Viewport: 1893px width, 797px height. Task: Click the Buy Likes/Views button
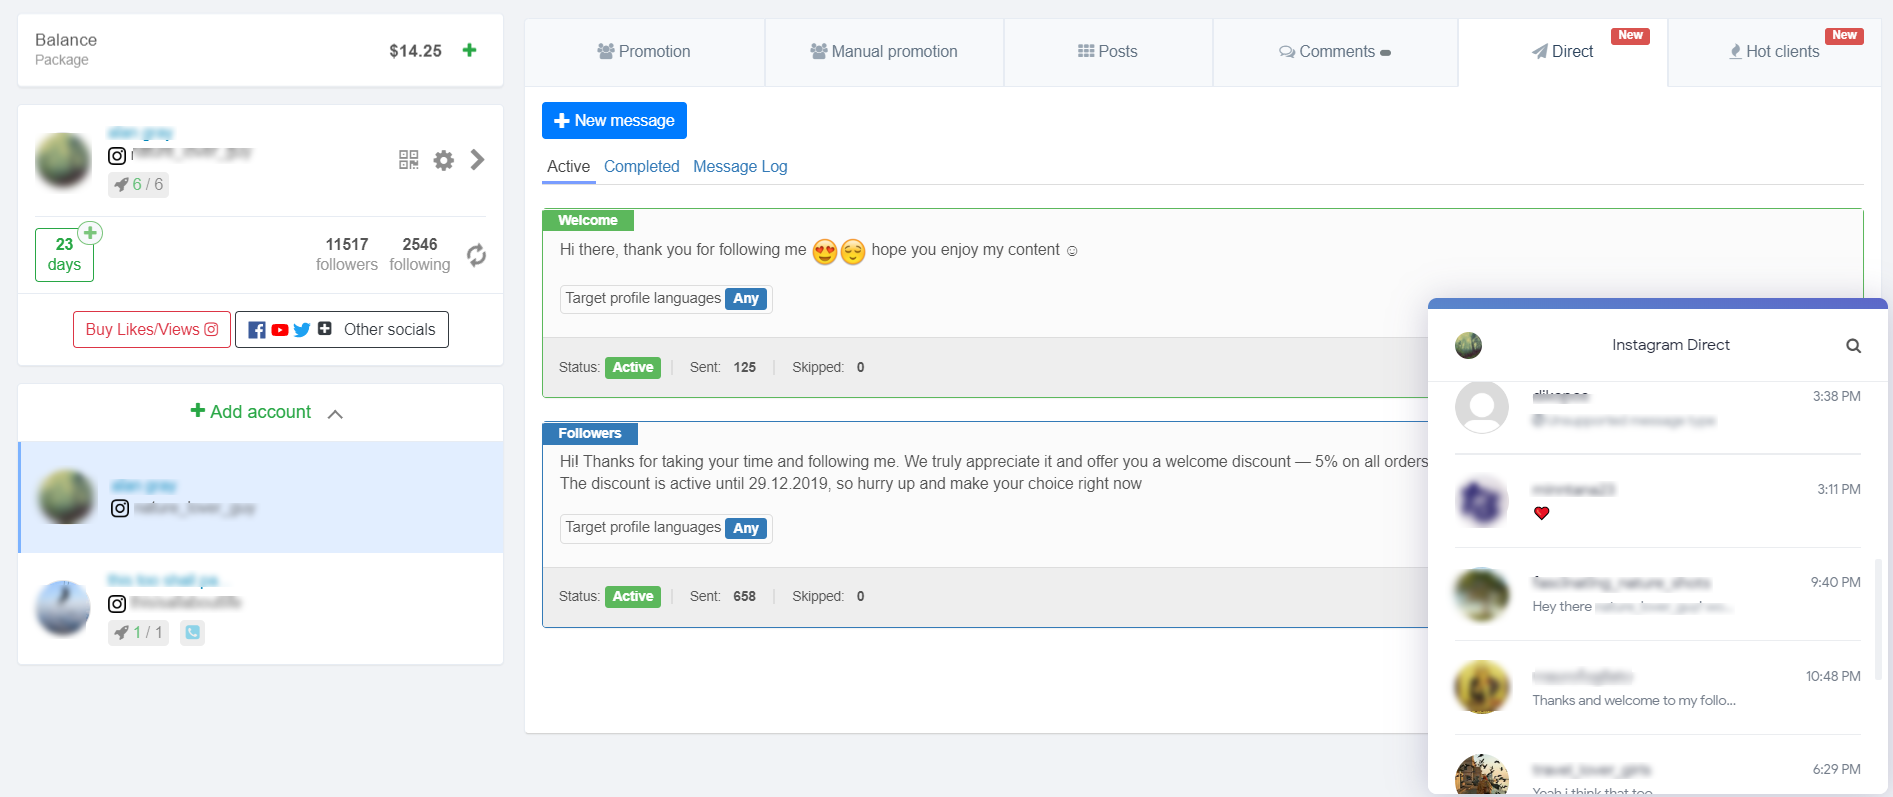pyautogui.click(x=152, y=329)
